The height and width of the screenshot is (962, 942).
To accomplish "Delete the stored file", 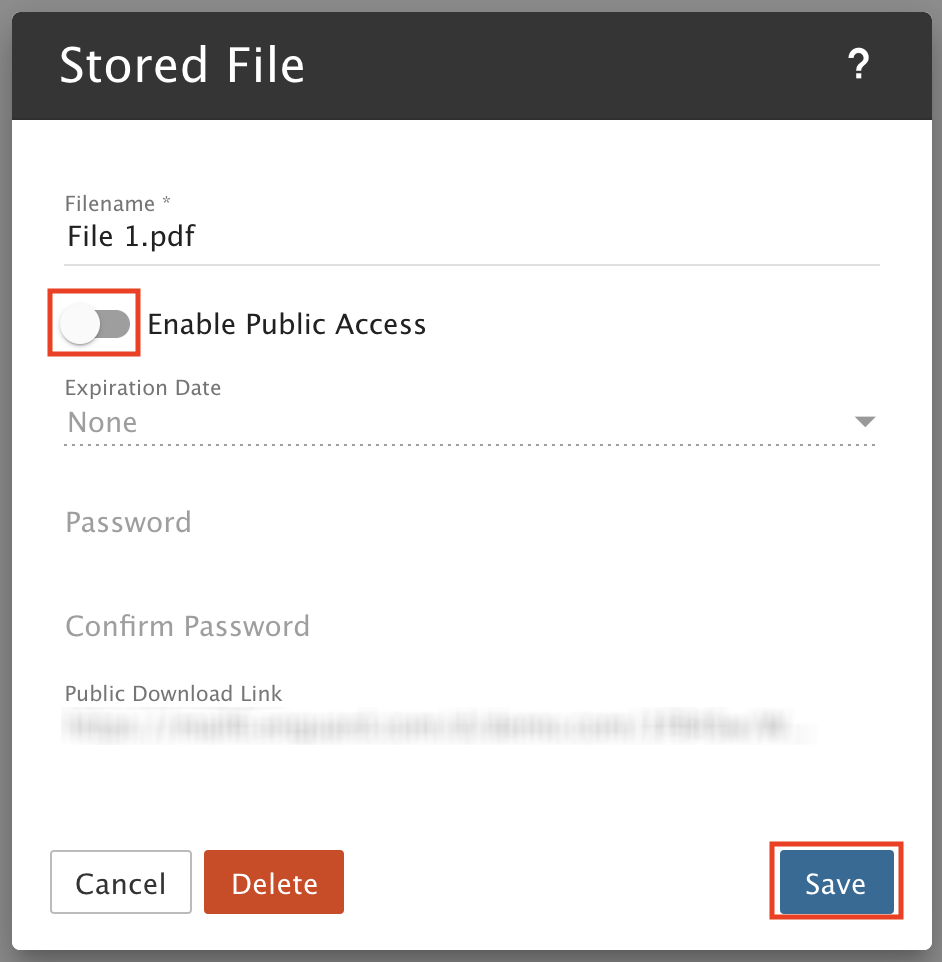I will point(274,882).
